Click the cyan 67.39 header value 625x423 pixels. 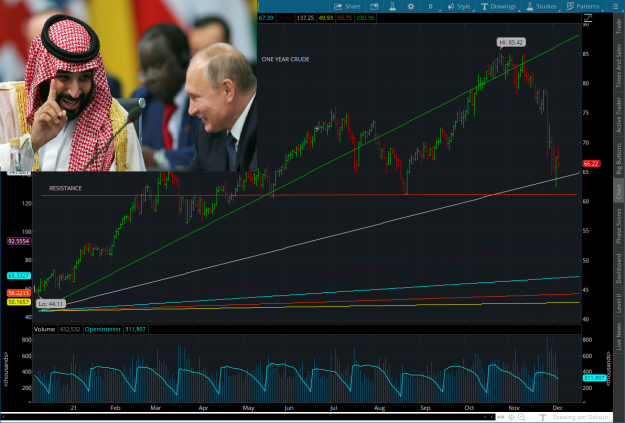(x=266, y=18)
